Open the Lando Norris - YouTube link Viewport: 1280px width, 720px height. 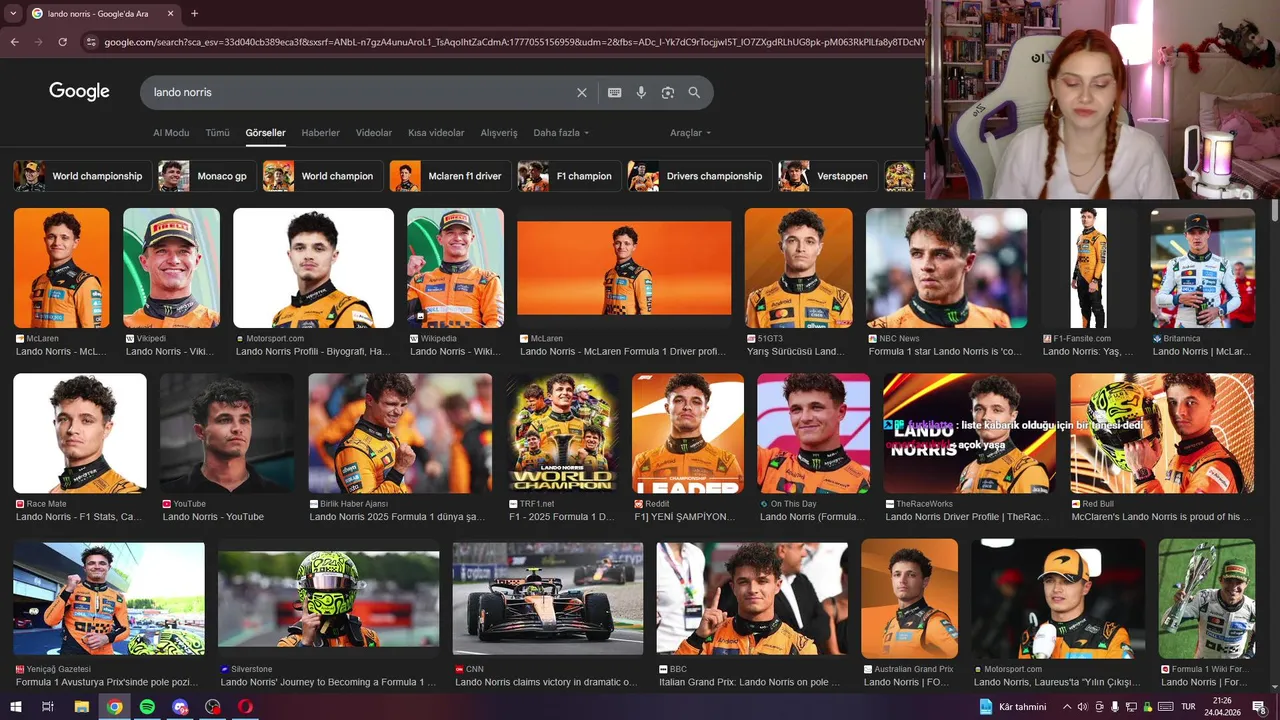(x=213, y=517)
